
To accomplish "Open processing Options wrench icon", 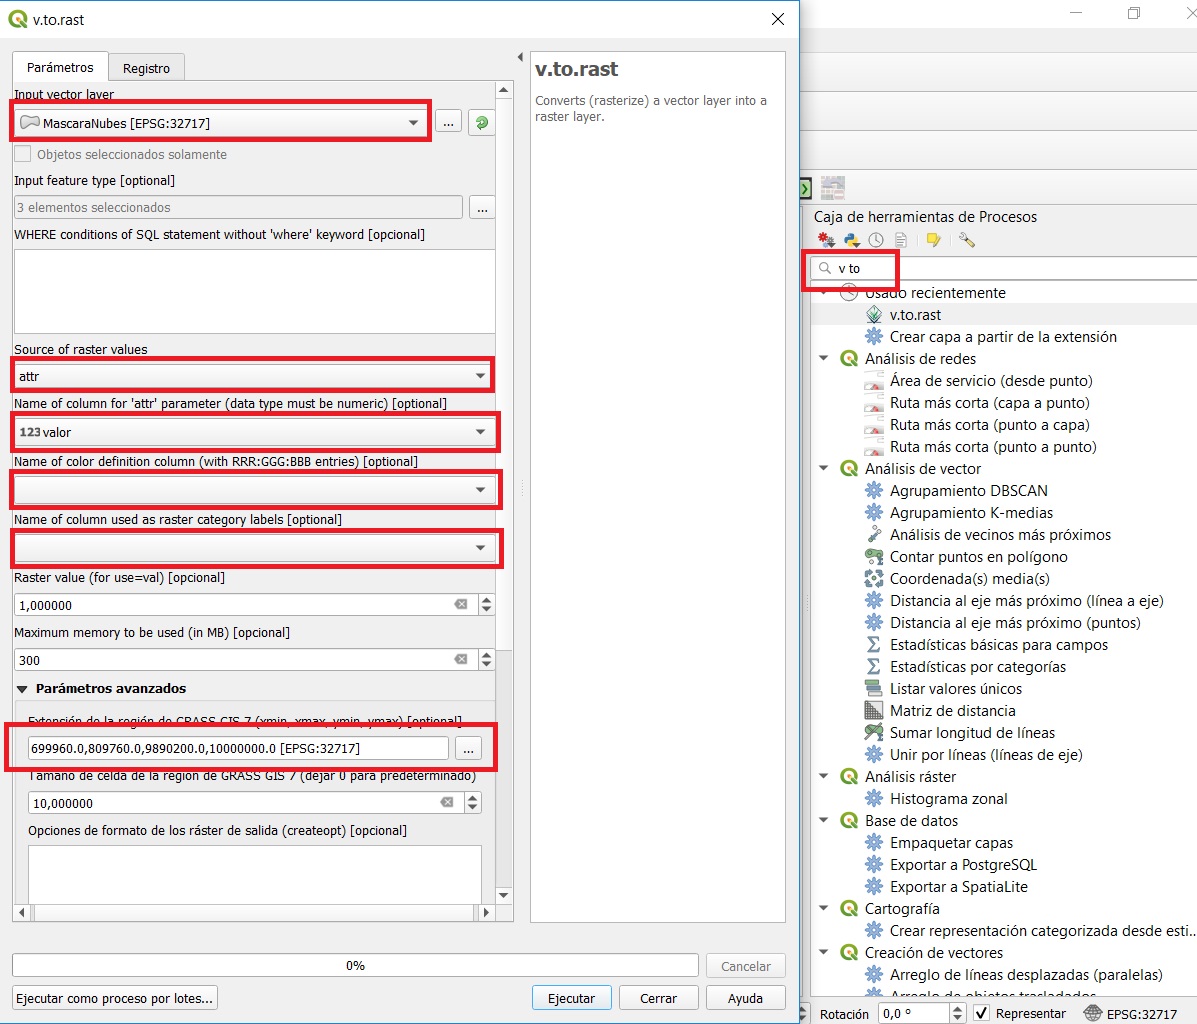I will click(966, 240).
